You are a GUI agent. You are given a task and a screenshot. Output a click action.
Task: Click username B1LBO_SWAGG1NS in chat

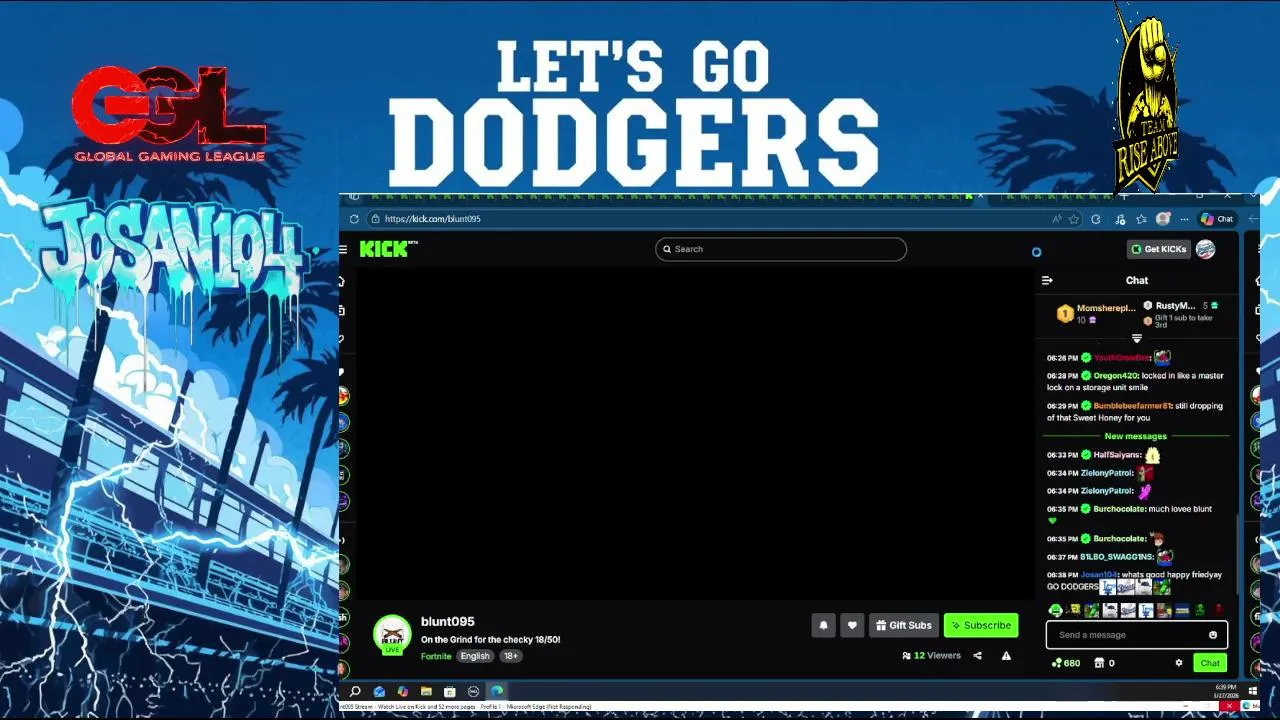pos(1117,557)
